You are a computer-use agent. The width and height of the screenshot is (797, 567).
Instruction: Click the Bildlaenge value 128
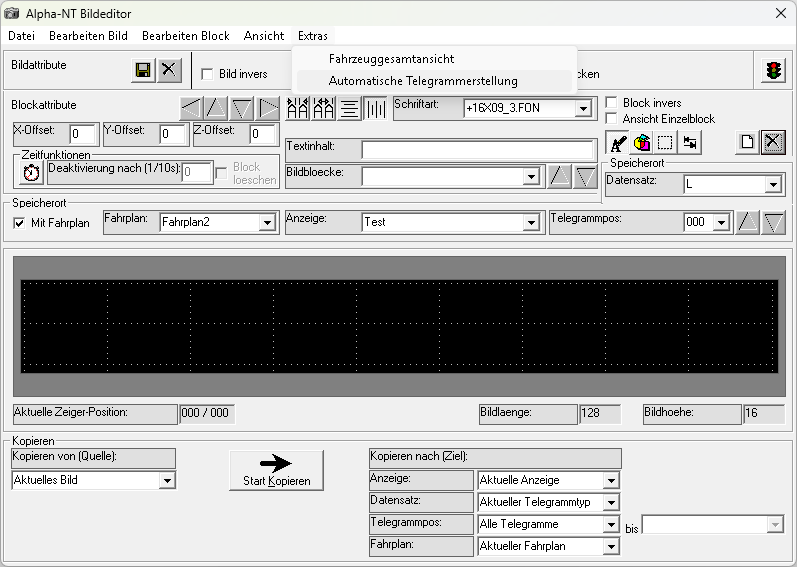coord(600,413)
